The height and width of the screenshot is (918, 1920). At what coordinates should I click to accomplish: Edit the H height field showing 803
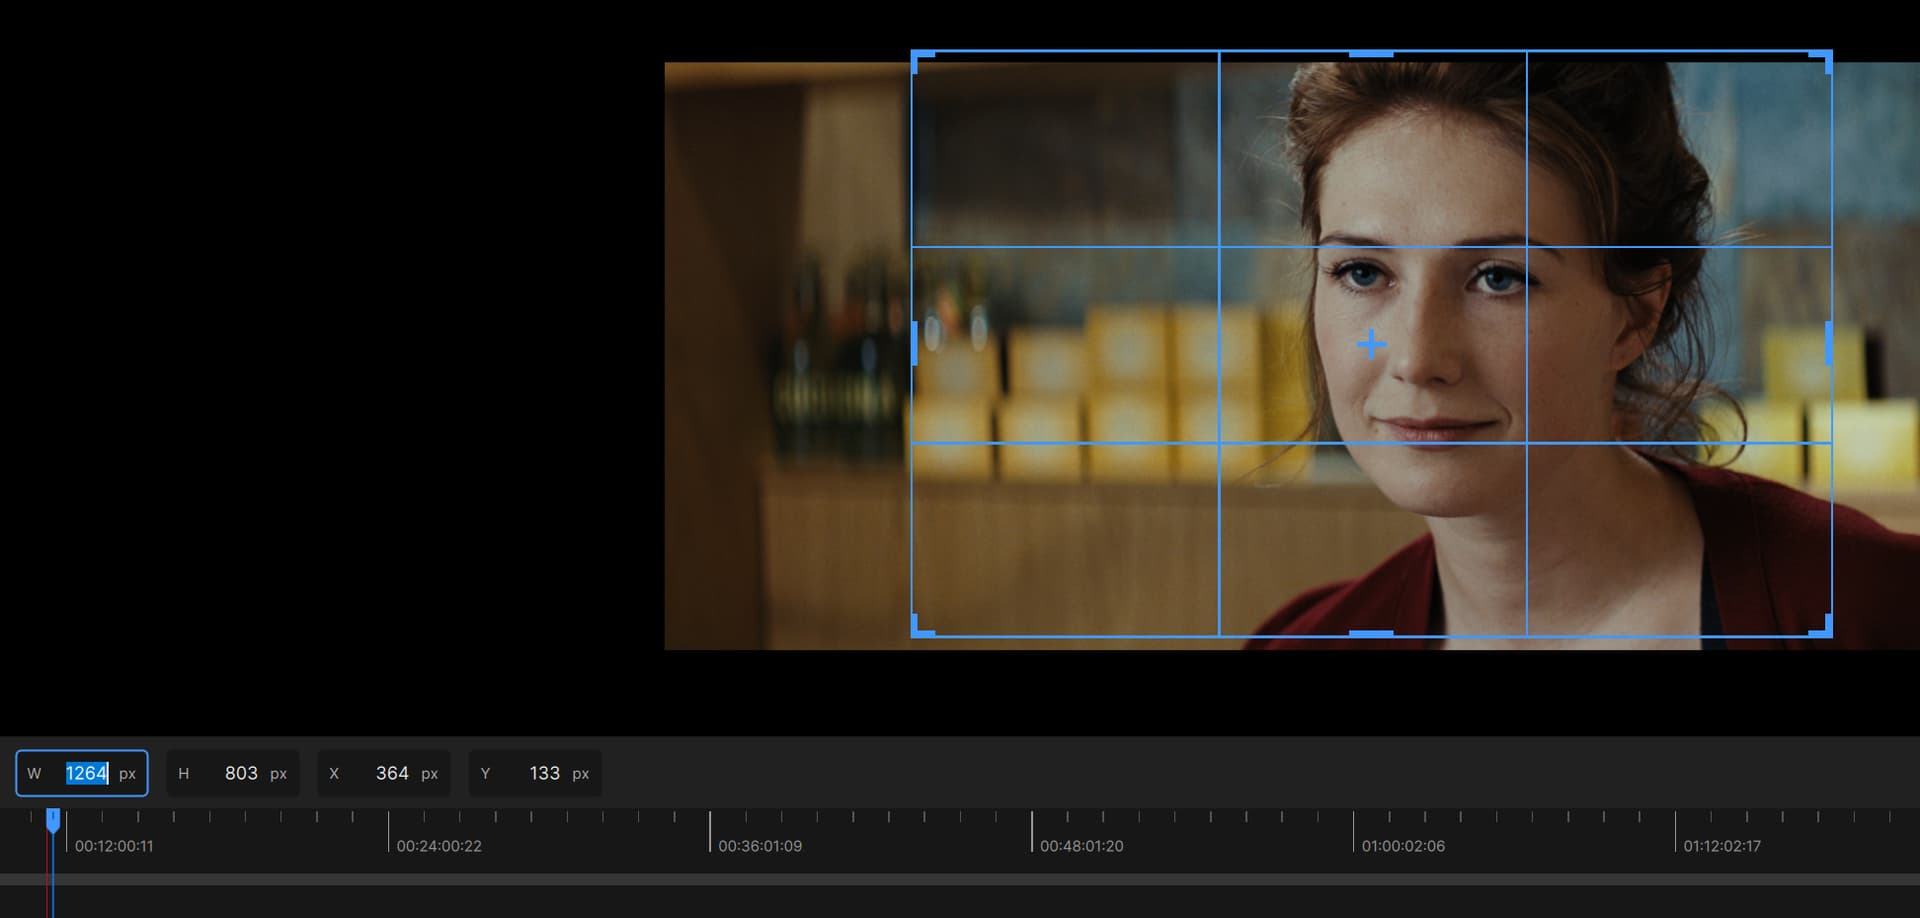[233, 773]
